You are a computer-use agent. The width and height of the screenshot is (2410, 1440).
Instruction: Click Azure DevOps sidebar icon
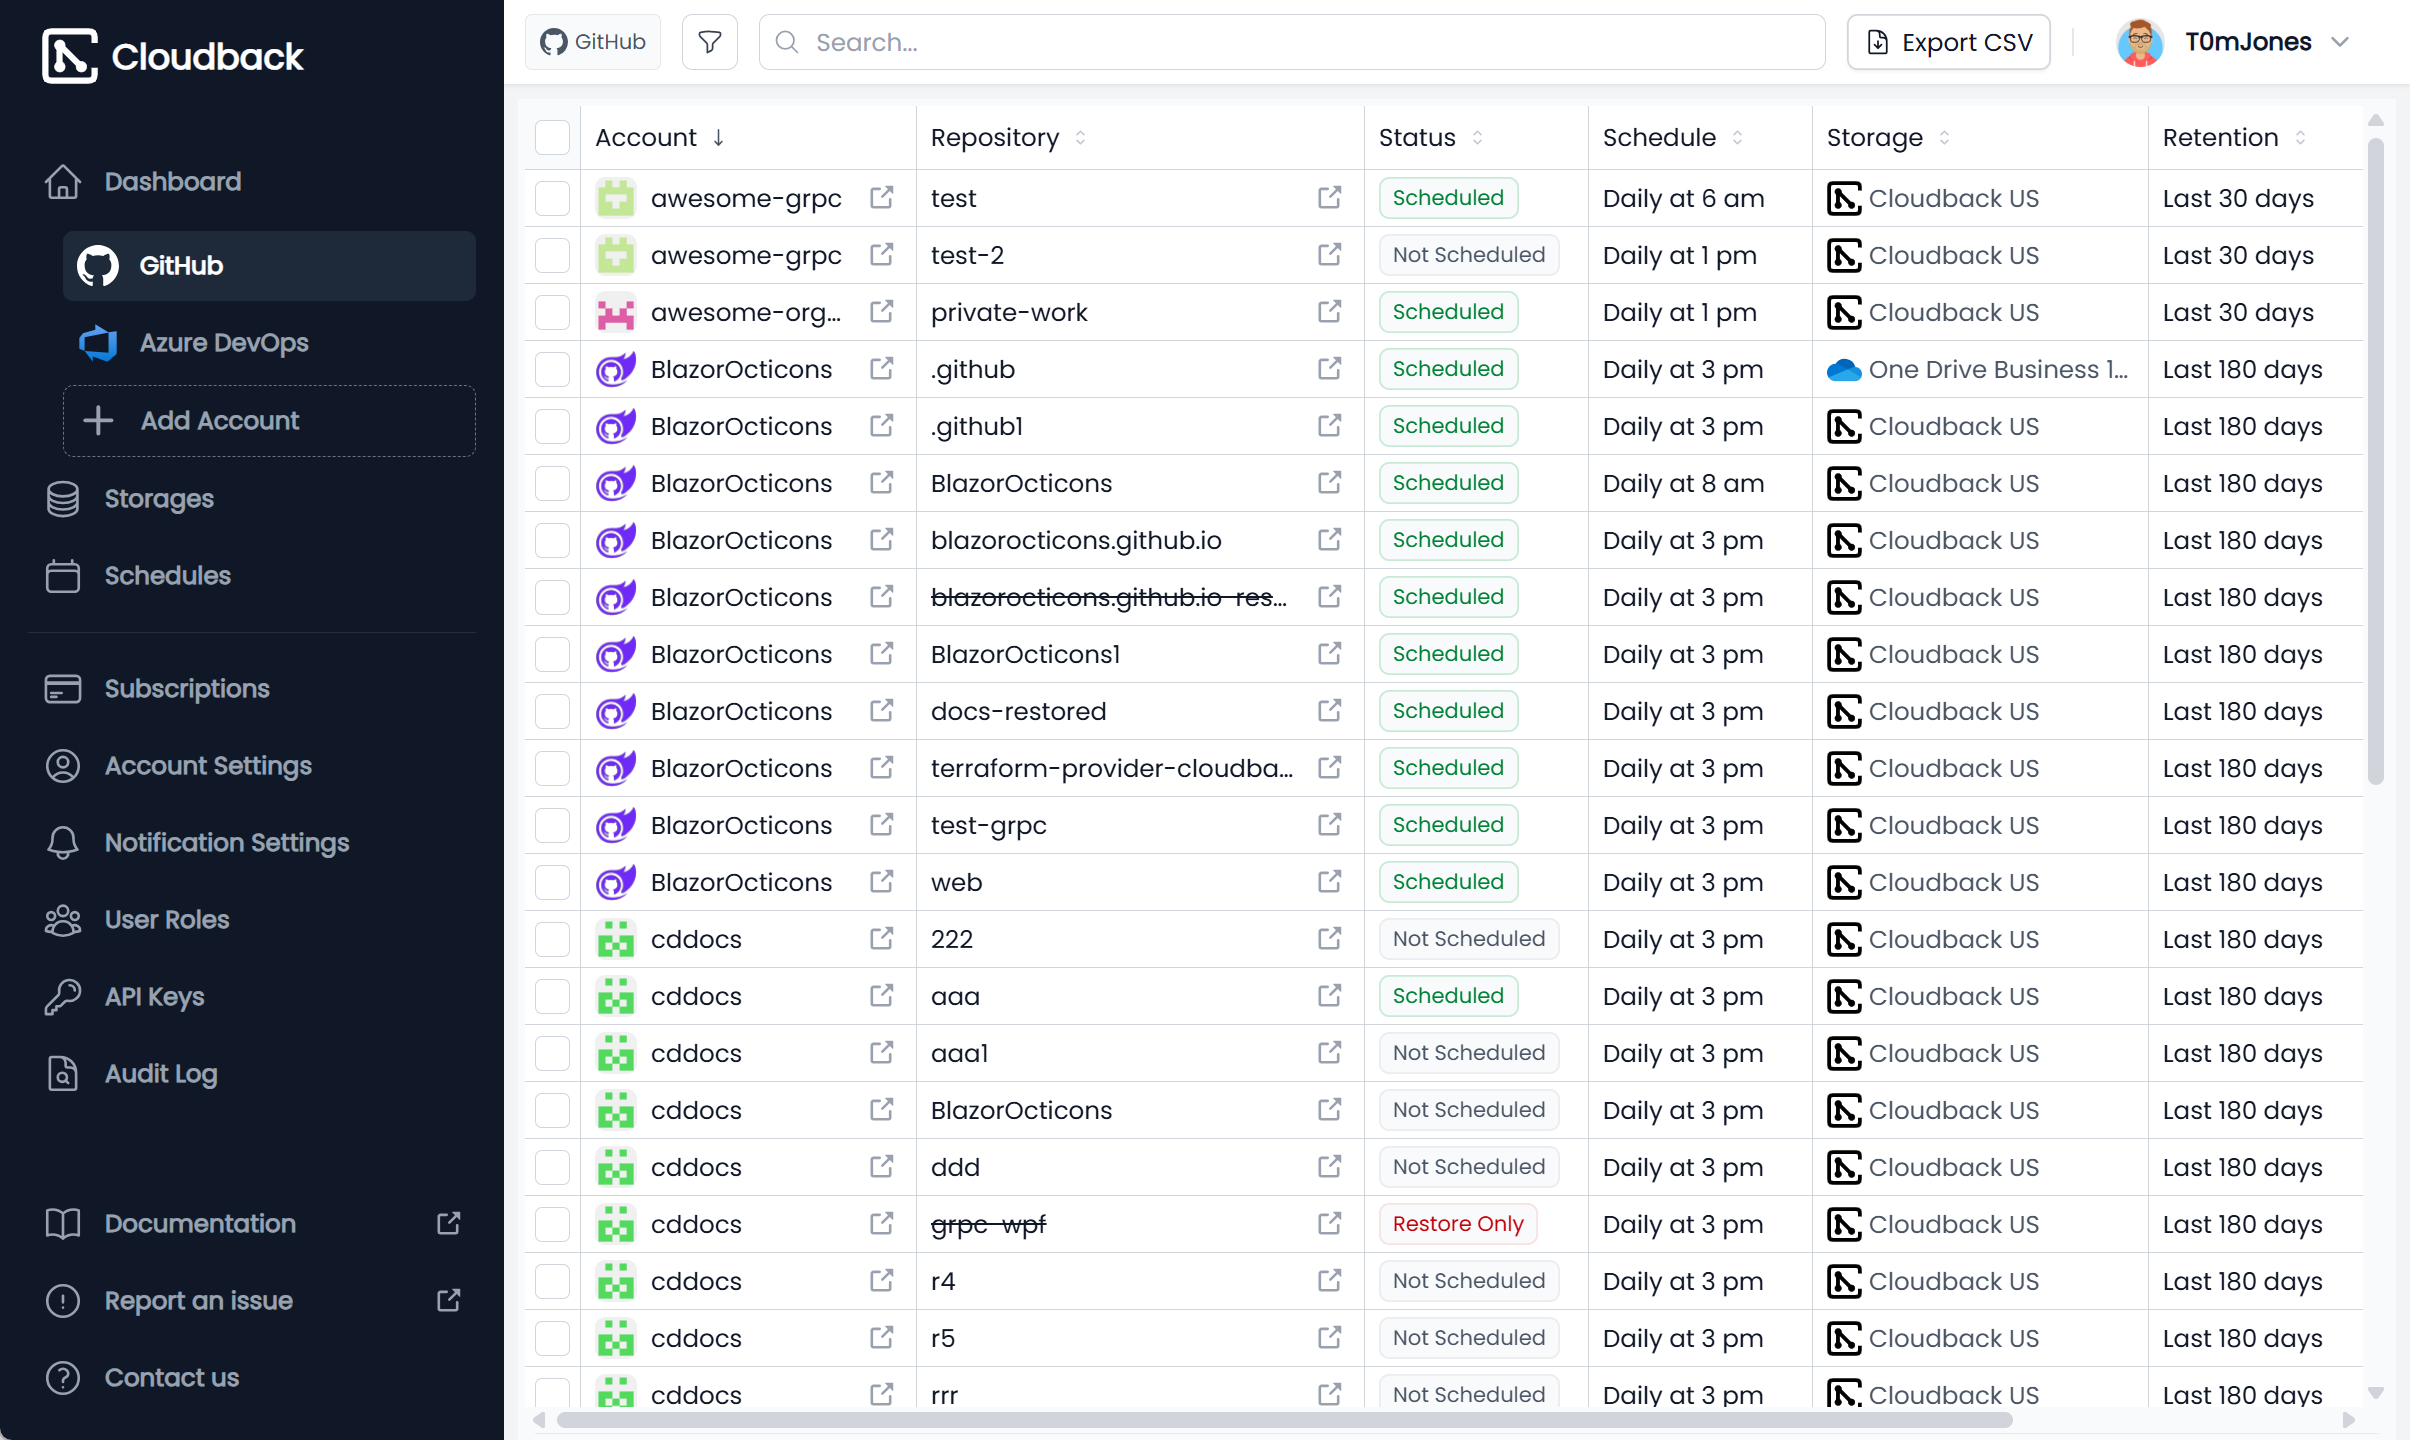tap(98, 343)
